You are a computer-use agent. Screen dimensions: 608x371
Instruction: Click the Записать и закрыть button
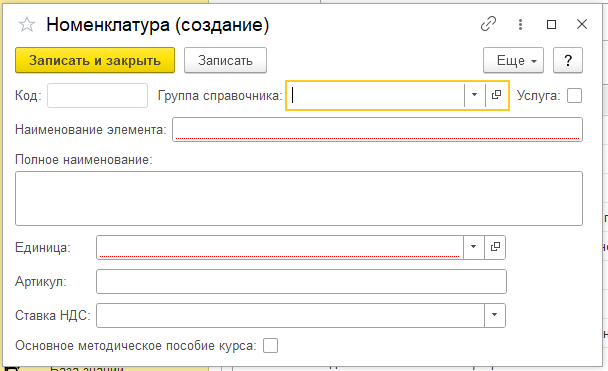tap(95, 60)
